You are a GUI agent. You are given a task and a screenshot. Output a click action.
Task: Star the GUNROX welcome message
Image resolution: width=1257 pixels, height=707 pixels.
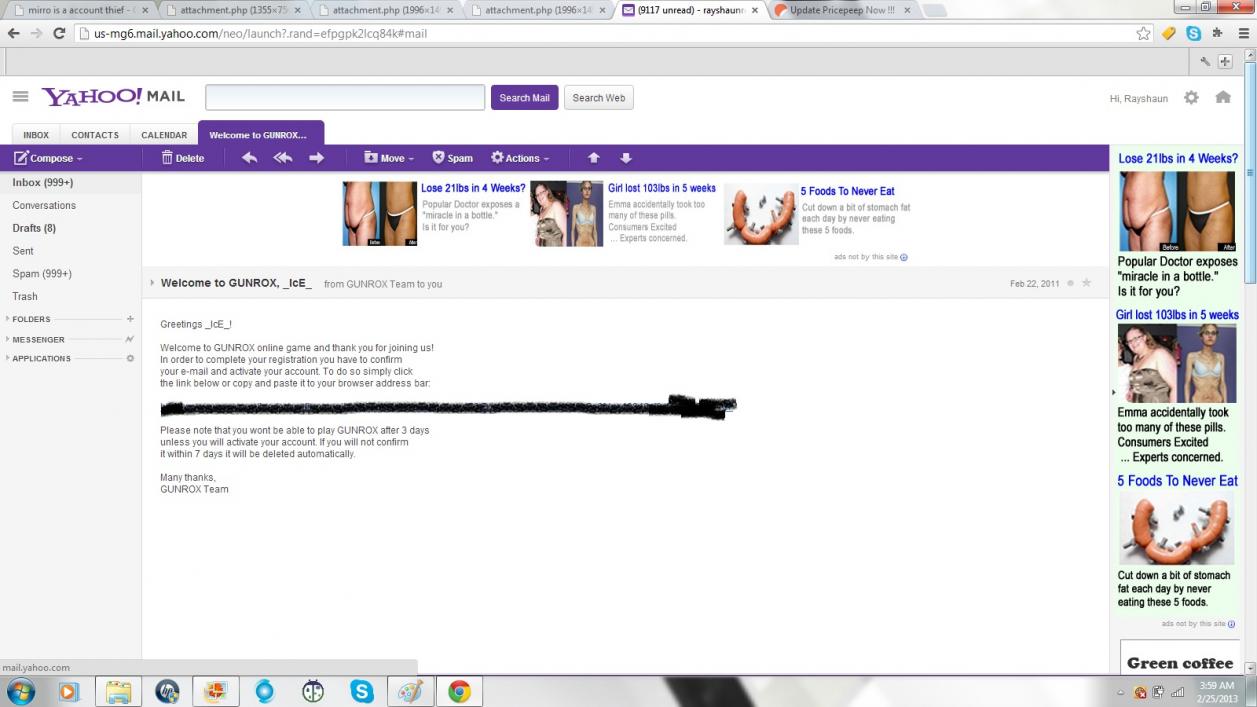tap(1087, 284)
